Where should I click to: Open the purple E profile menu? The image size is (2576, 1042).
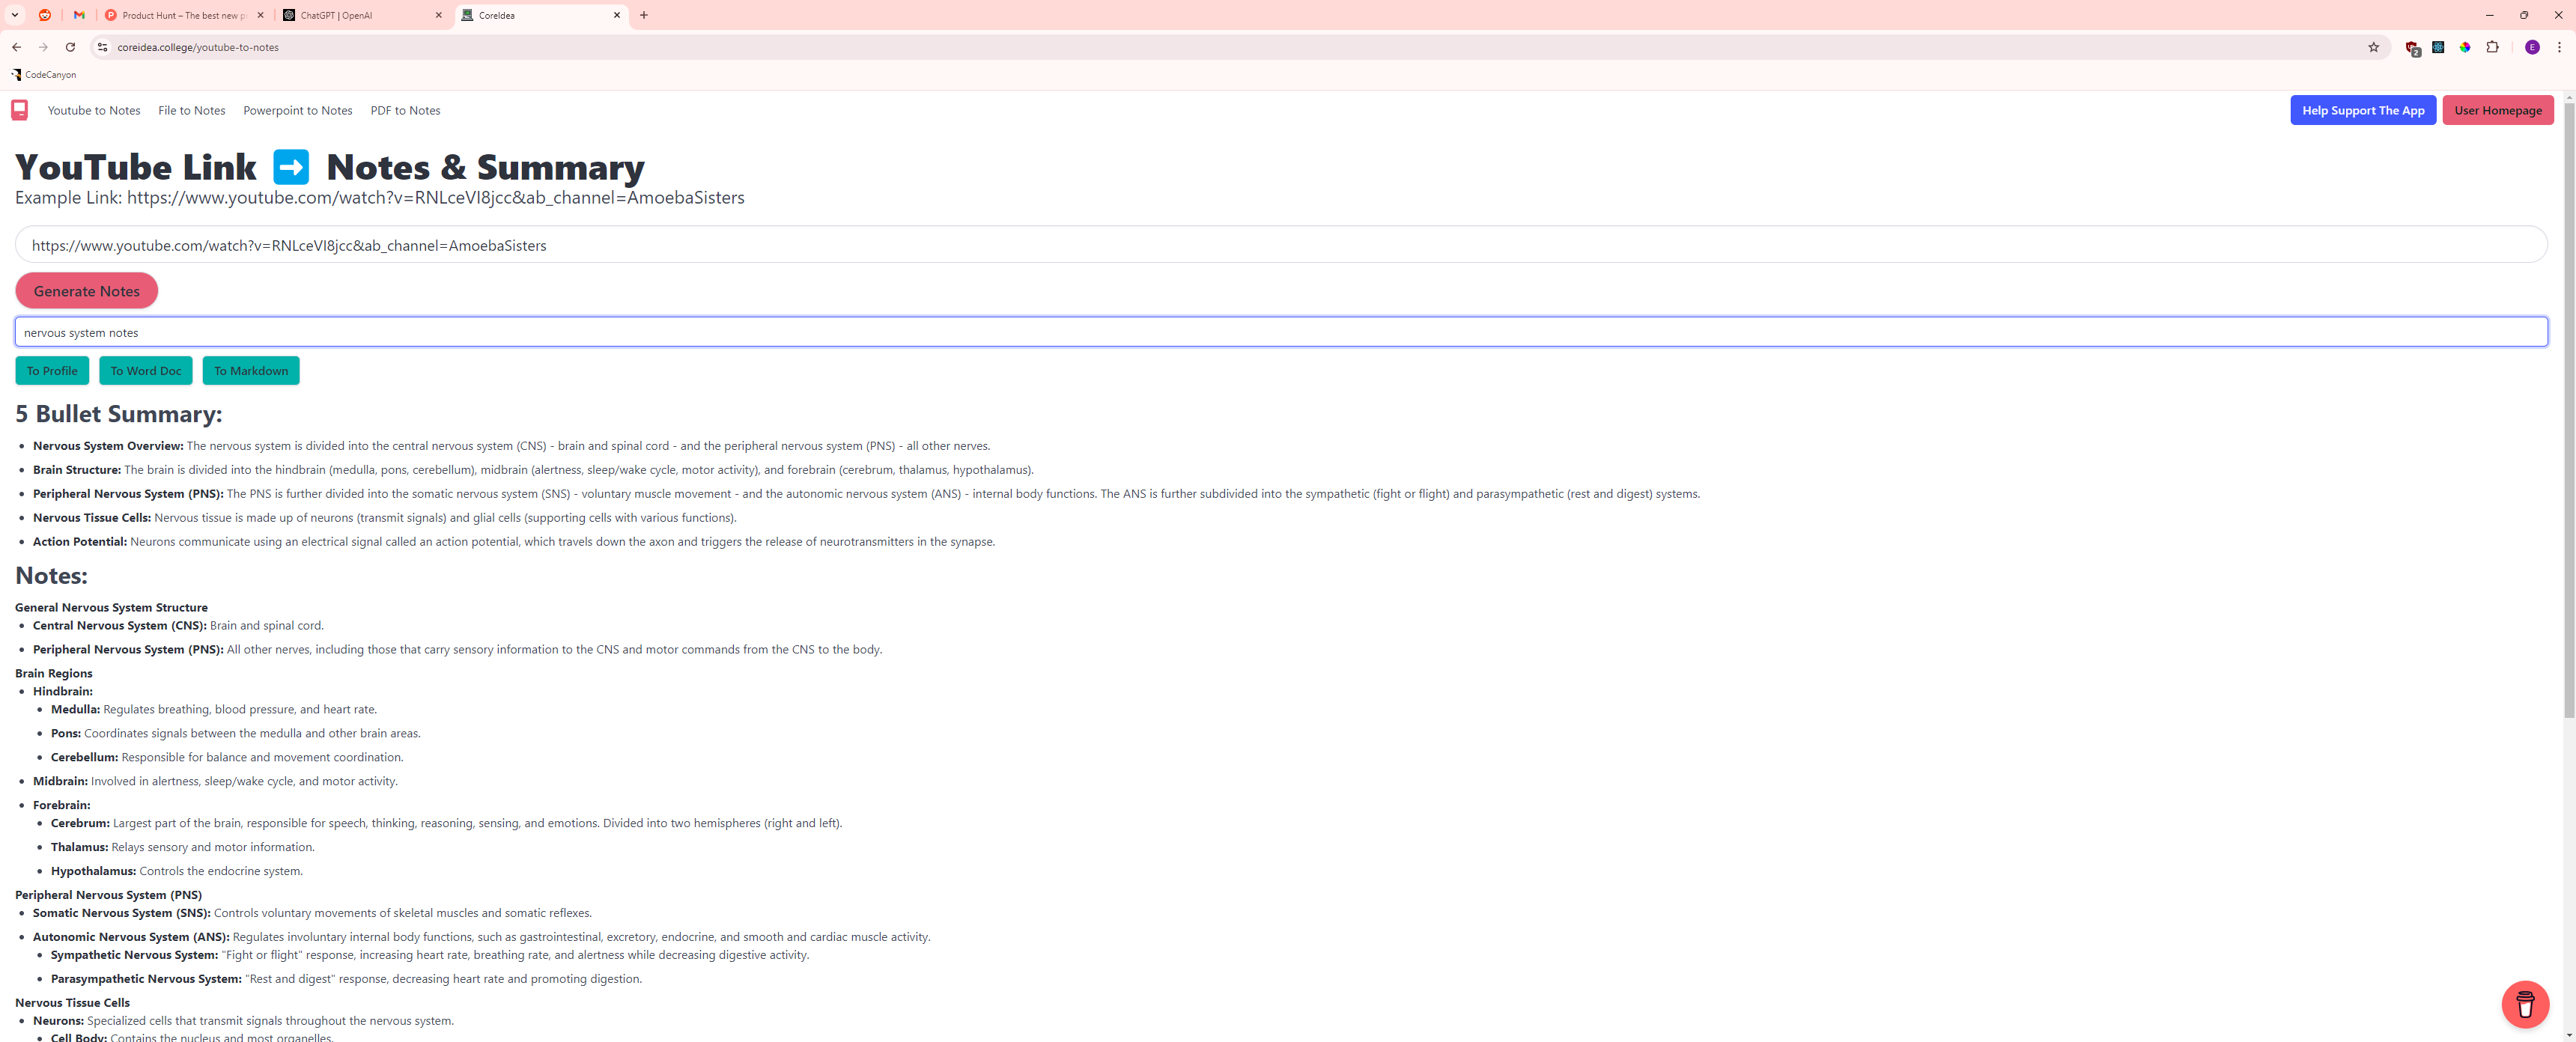(2532, 47)
